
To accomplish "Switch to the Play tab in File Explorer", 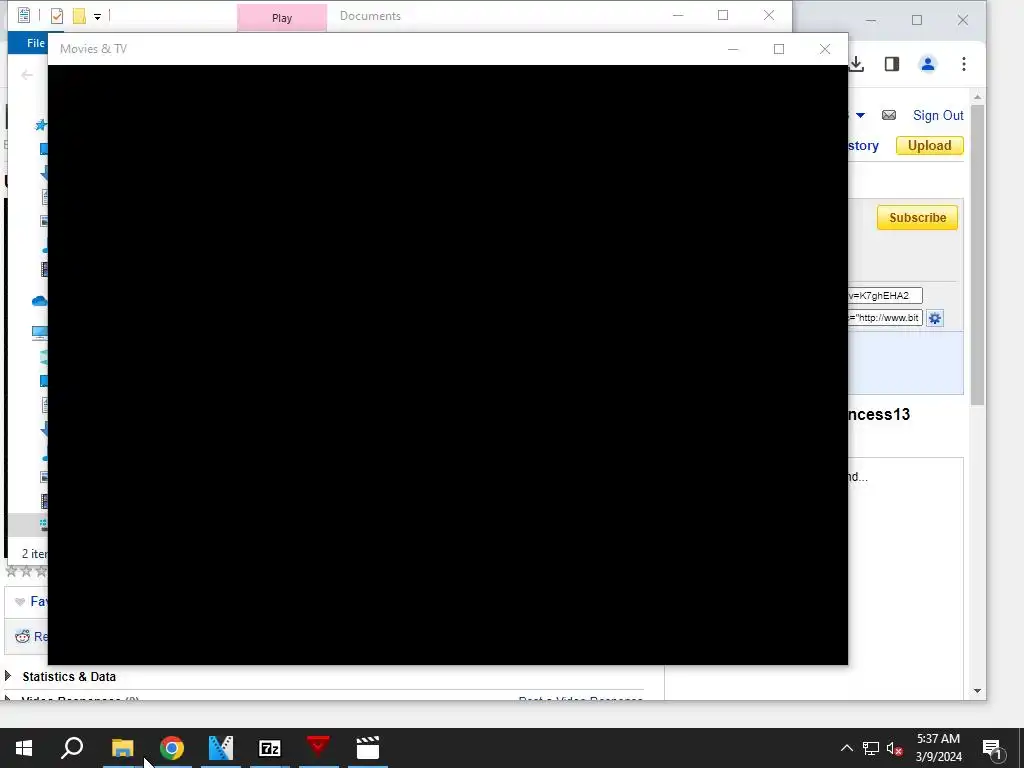I will pyautogui.click(x=282, y=18).
